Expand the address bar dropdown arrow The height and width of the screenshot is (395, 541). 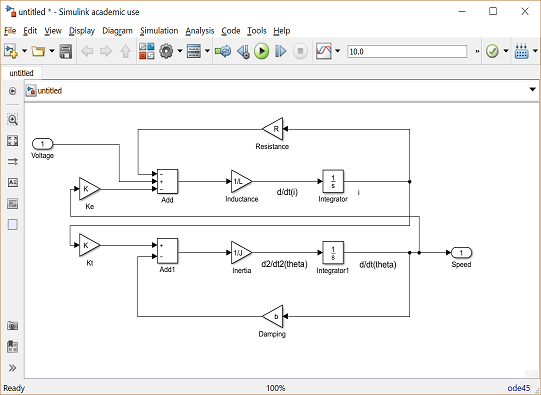(533, 90)
